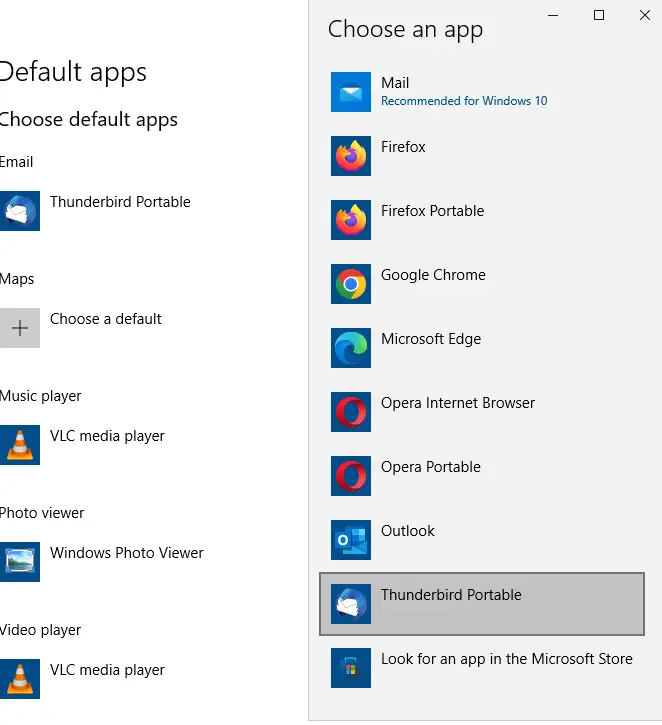The height and width of the screenshot is (725, 662).
Task: Select the Mail app icon
Action: click(x=350, y=92)
